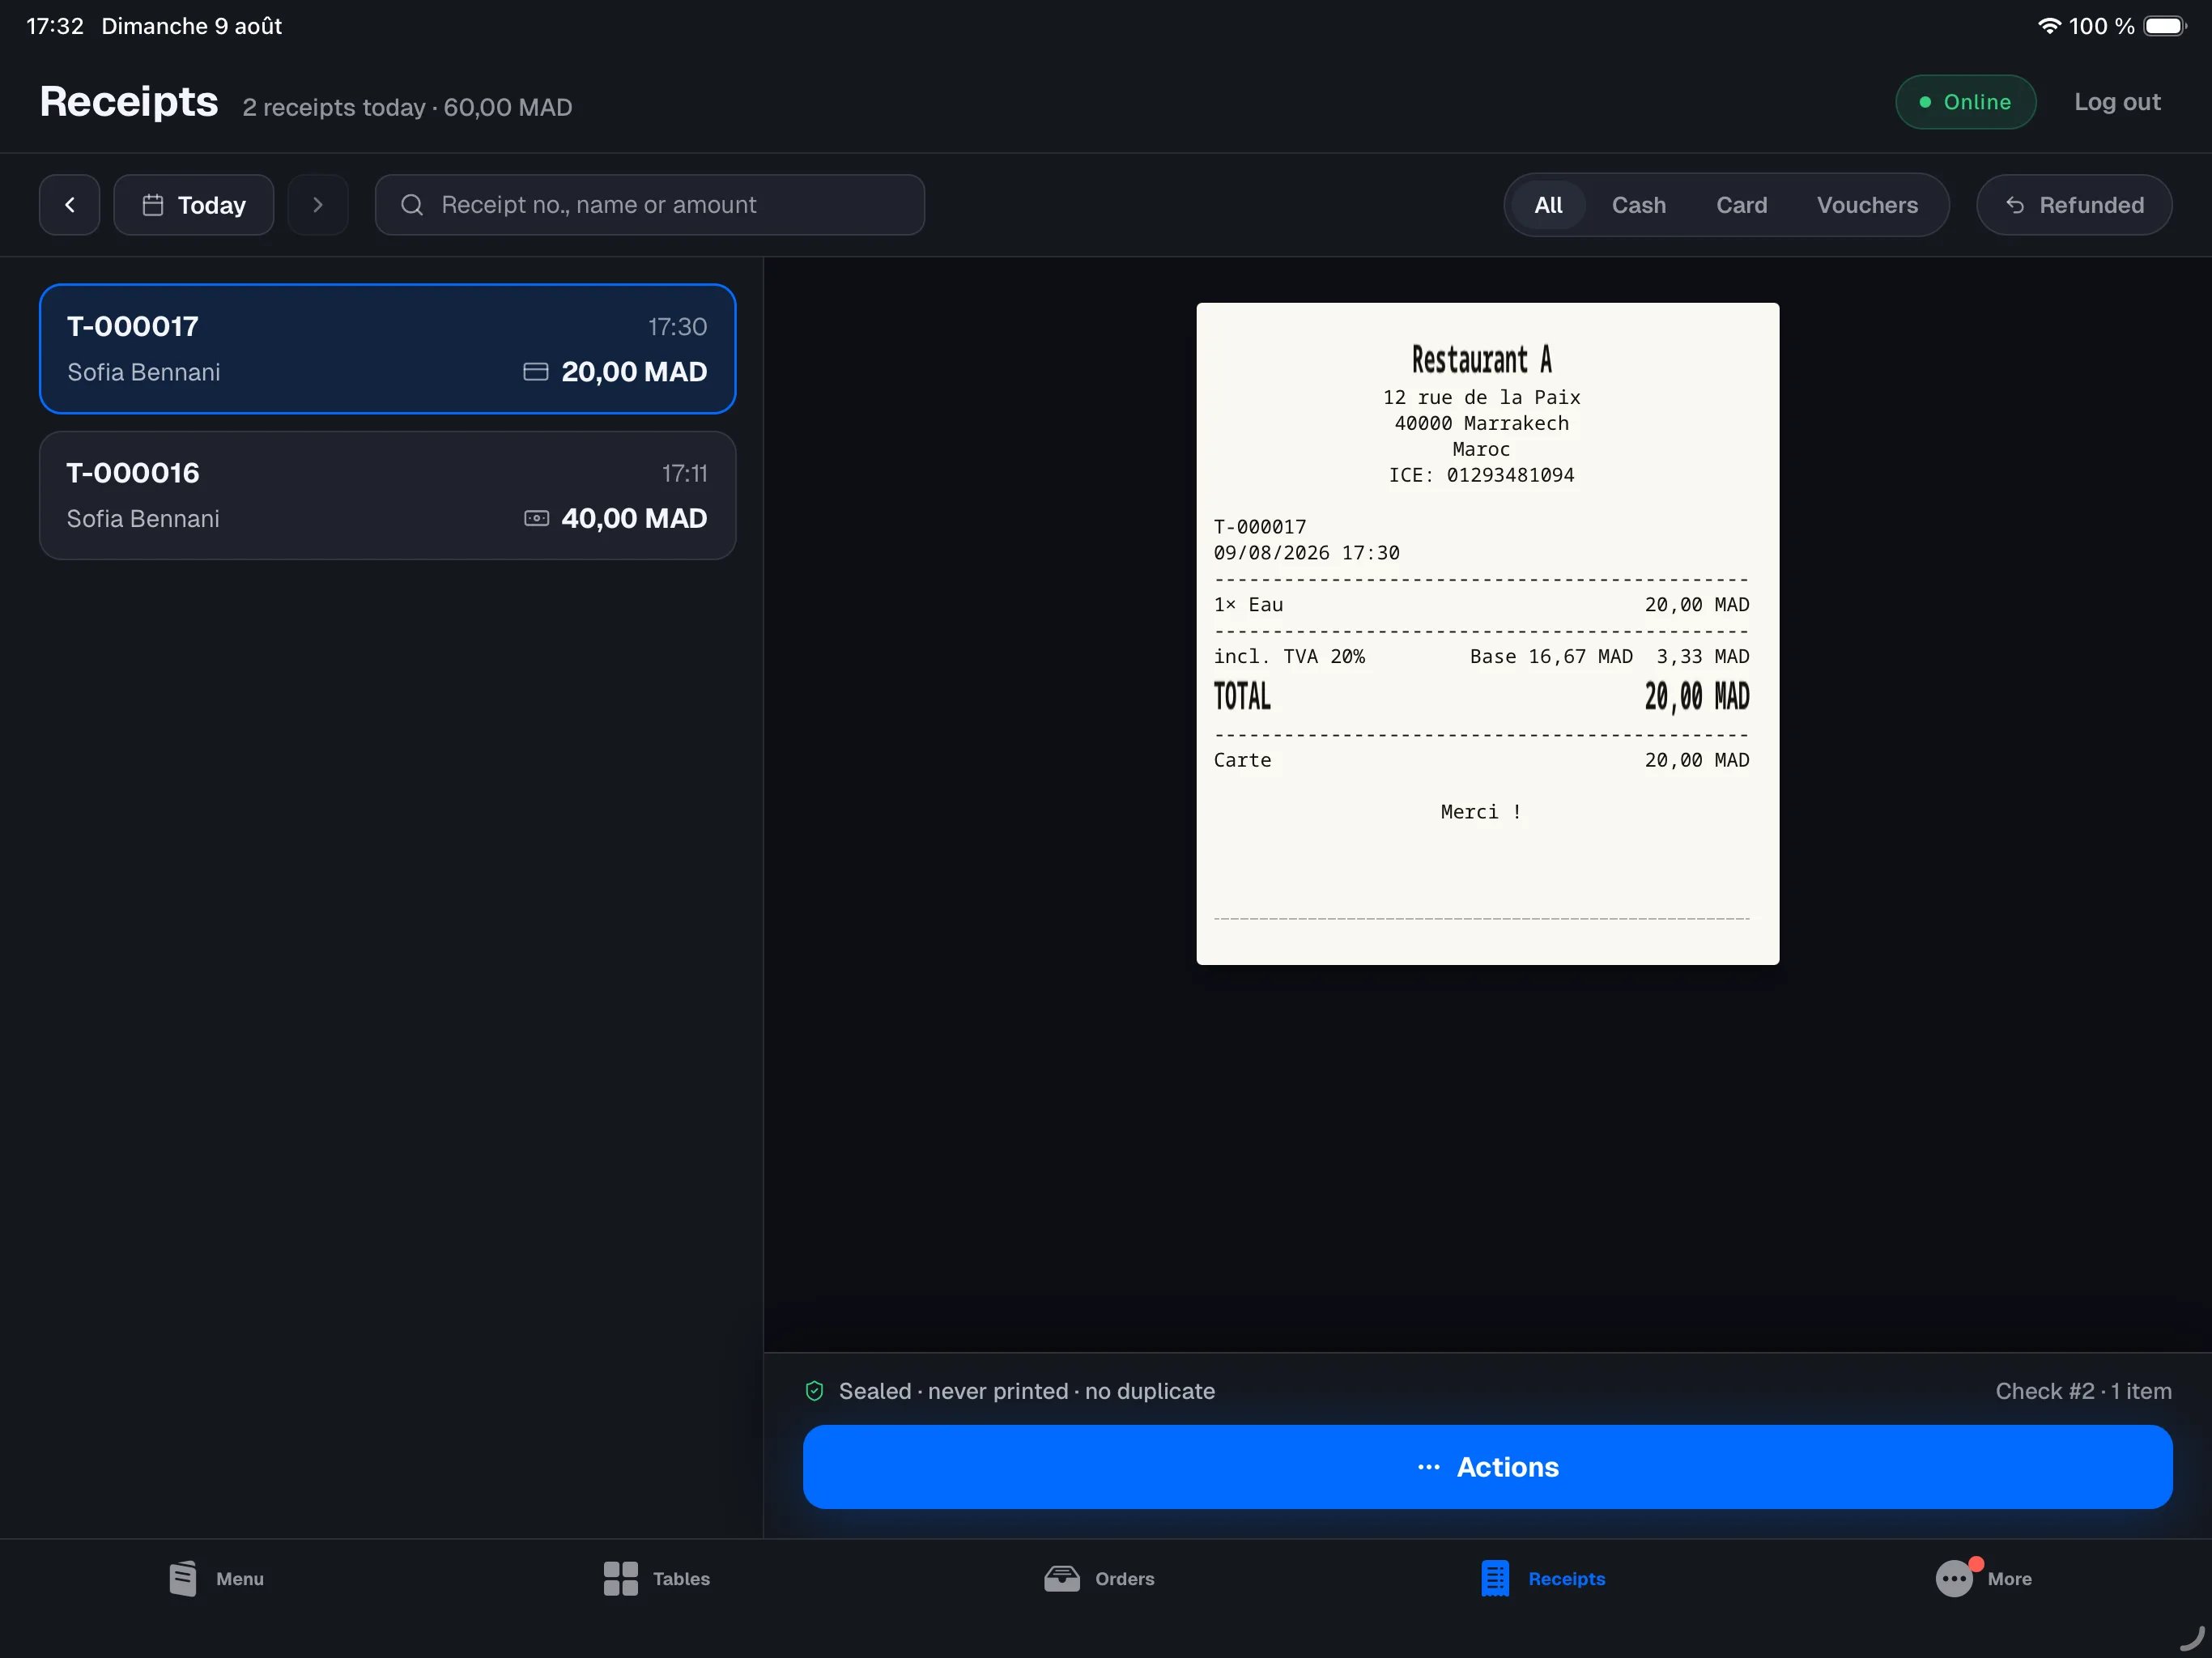Click the Tables grid icon
The width and height of the screenshot is (2212, 1658).
[621, 1579]
